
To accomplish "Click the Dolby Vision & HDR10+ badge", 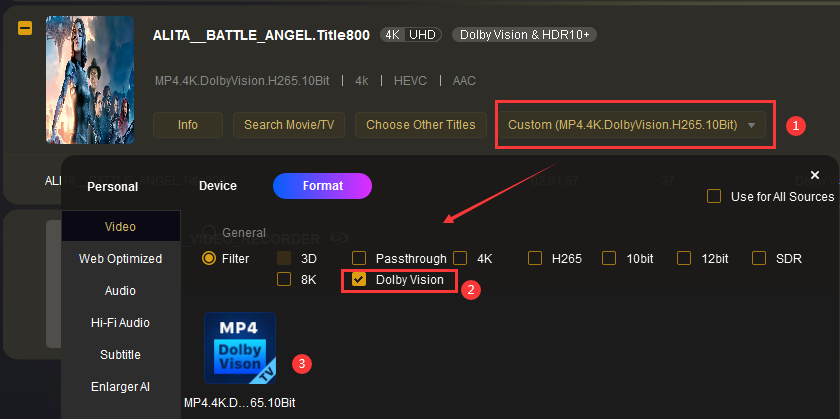I will tap(525, 35).
